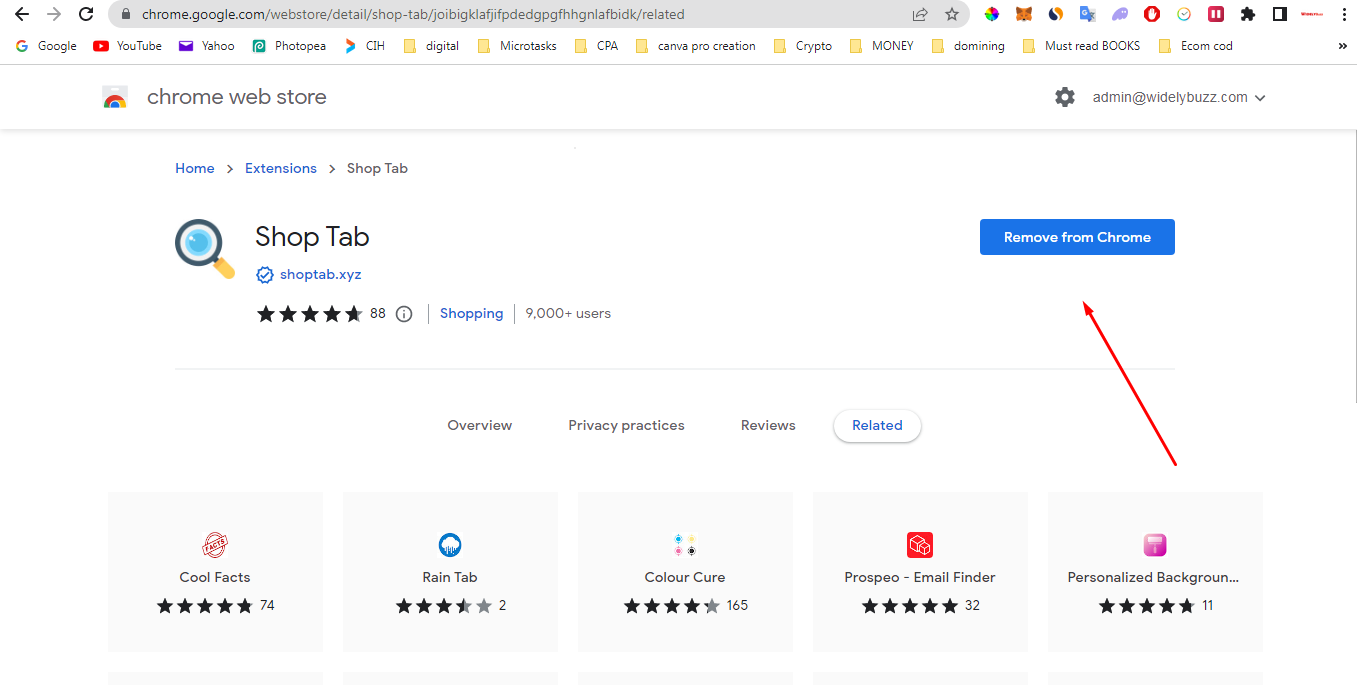
Task: Click the Shop Tab magnifier icon
Action: (205, 248)
